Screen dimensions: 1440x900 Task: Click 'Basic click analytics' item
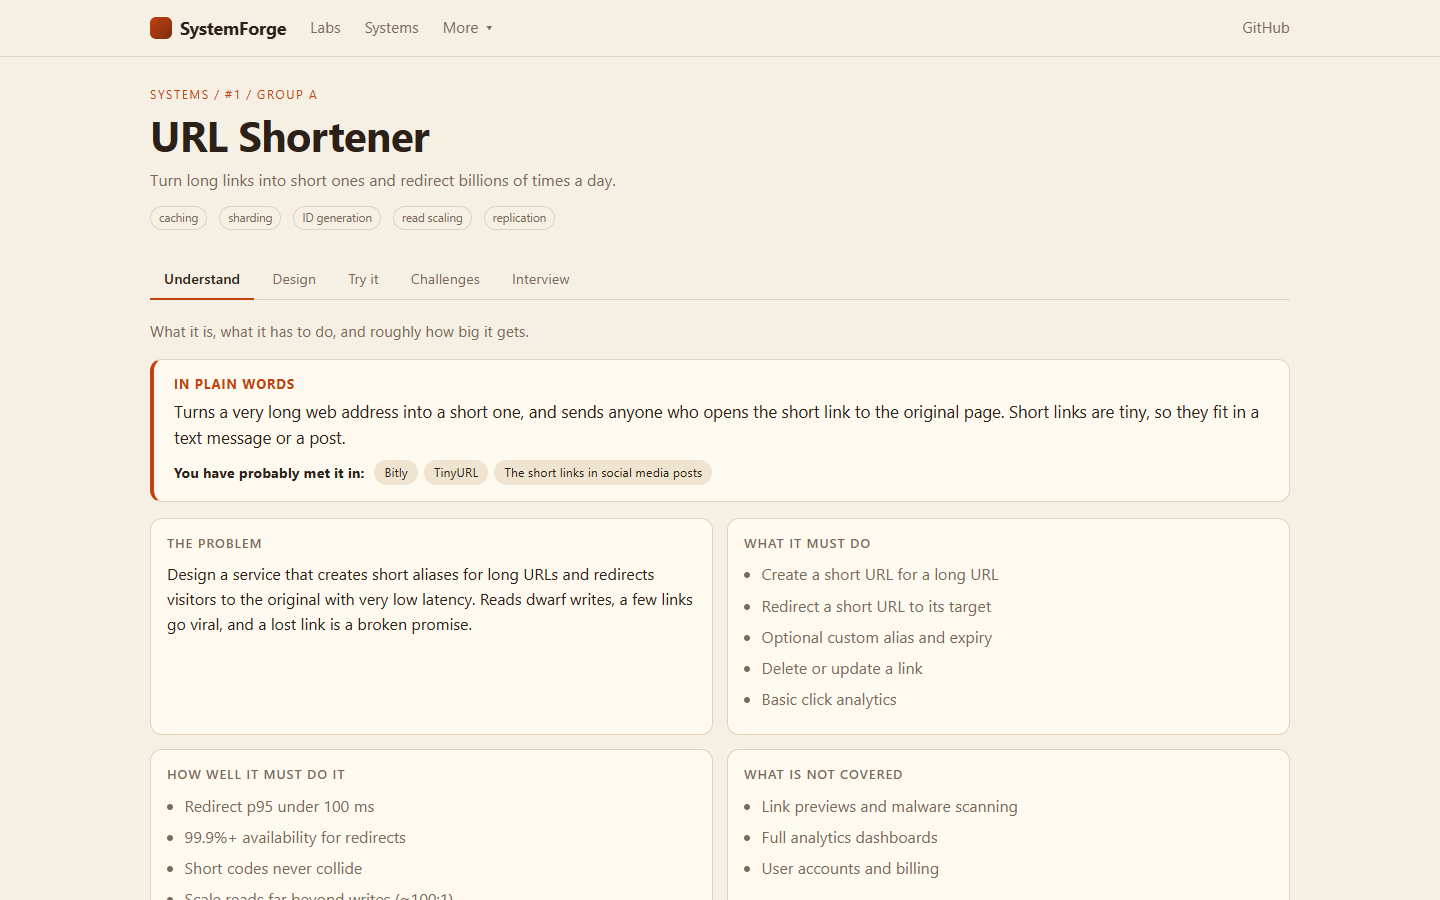pyautogui.click(x=829, y=700)
